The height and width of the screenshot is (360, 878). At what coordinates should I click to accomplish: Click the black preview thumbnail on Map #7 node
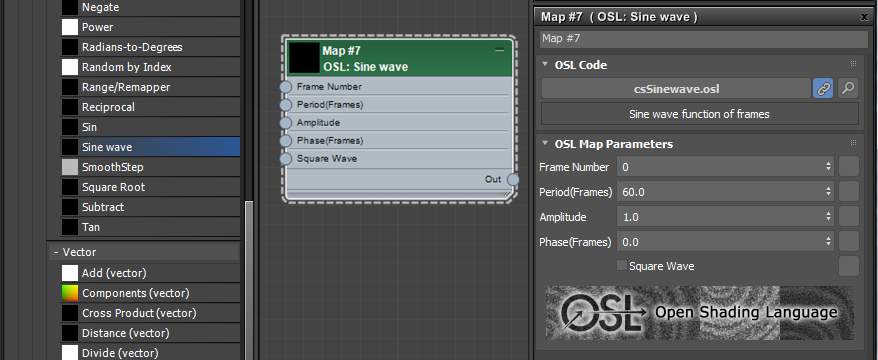(x=303, y=58)
